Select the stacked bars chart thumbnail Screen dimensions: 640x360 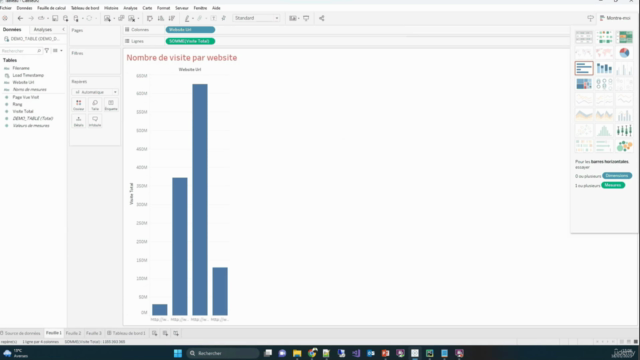[604, 68]
